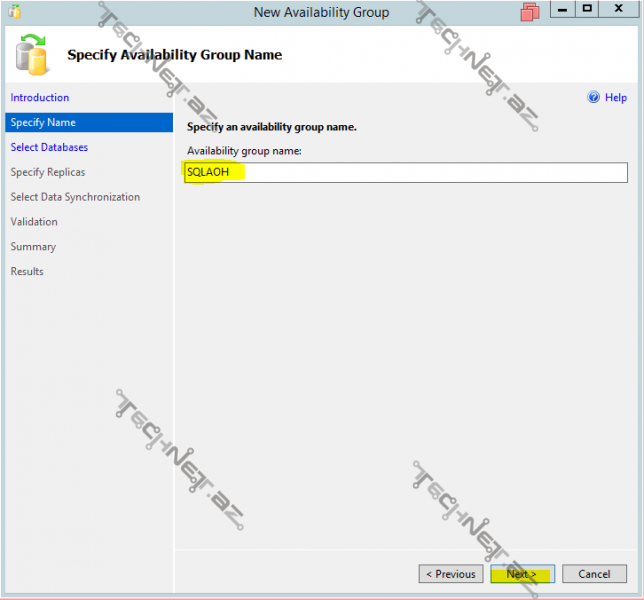Cancel the availability group wizard
Viewport: 644px width, 600px height.
(x=594, y=574)
